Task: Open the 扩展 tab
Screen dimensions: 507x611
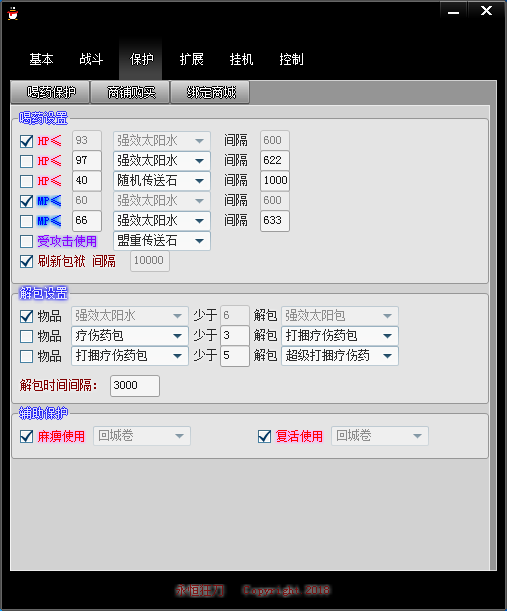Action: tap(191, 59)
